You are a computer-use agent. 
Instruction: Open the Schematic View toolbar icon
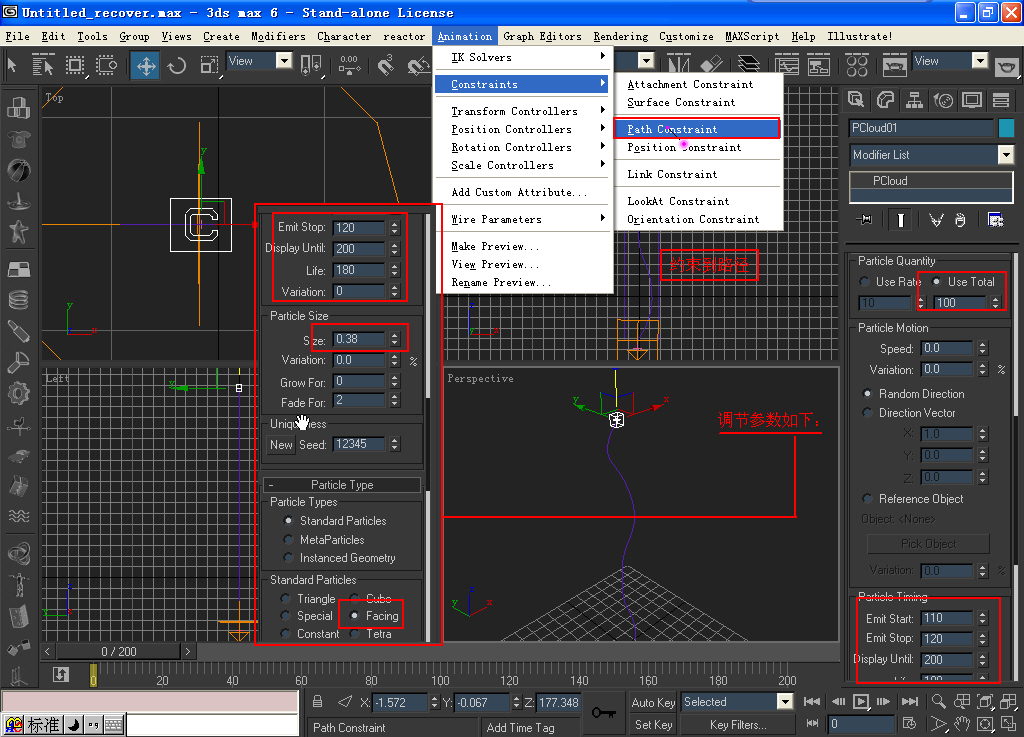click(819, 65)
